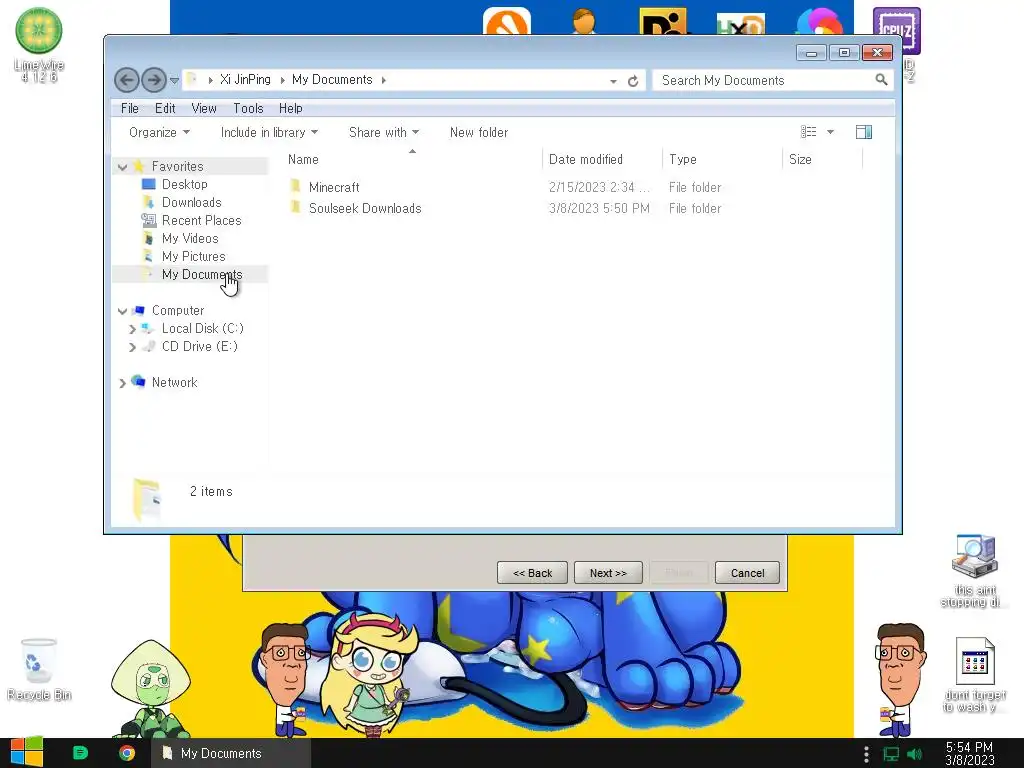Click << Back in the wizard dialog

pos(532,573)
